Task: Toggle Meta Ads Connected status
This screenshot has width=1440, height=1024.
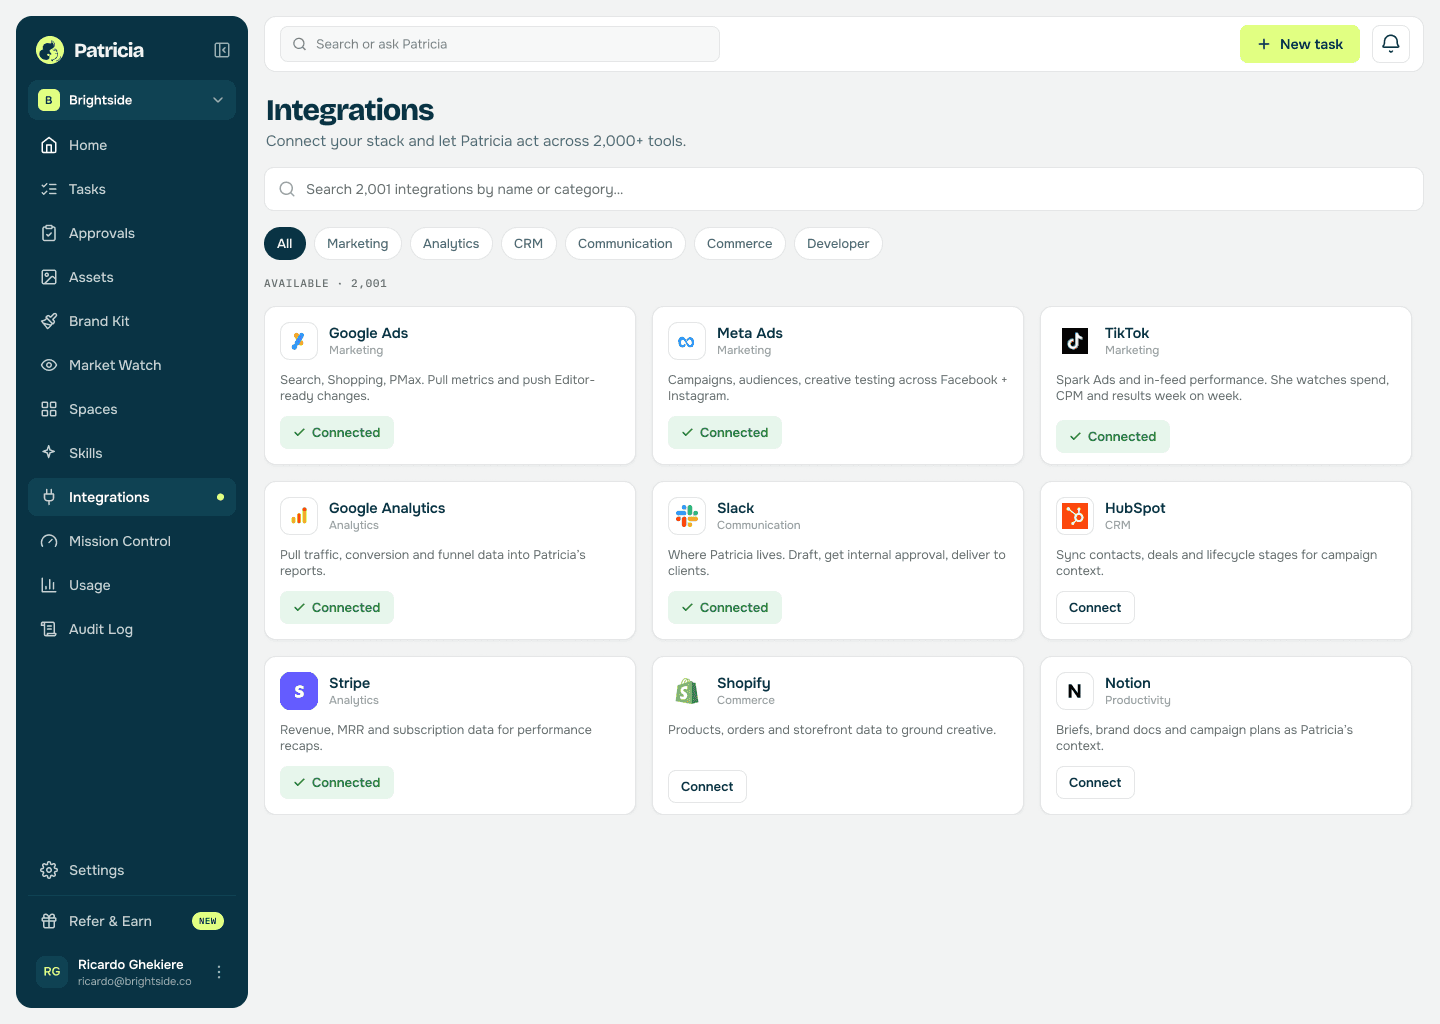Action: (725, 433)
